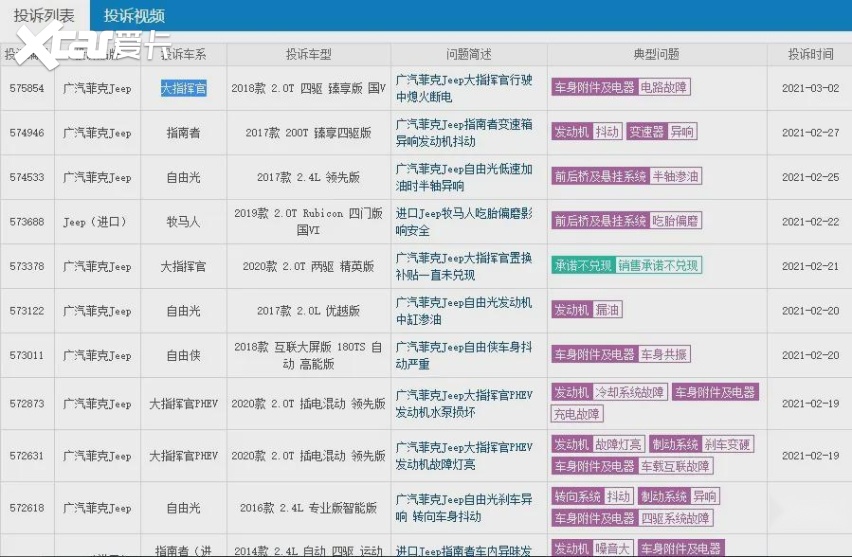Click the 半轴渗油 issue tag

[x=676, y=177]
